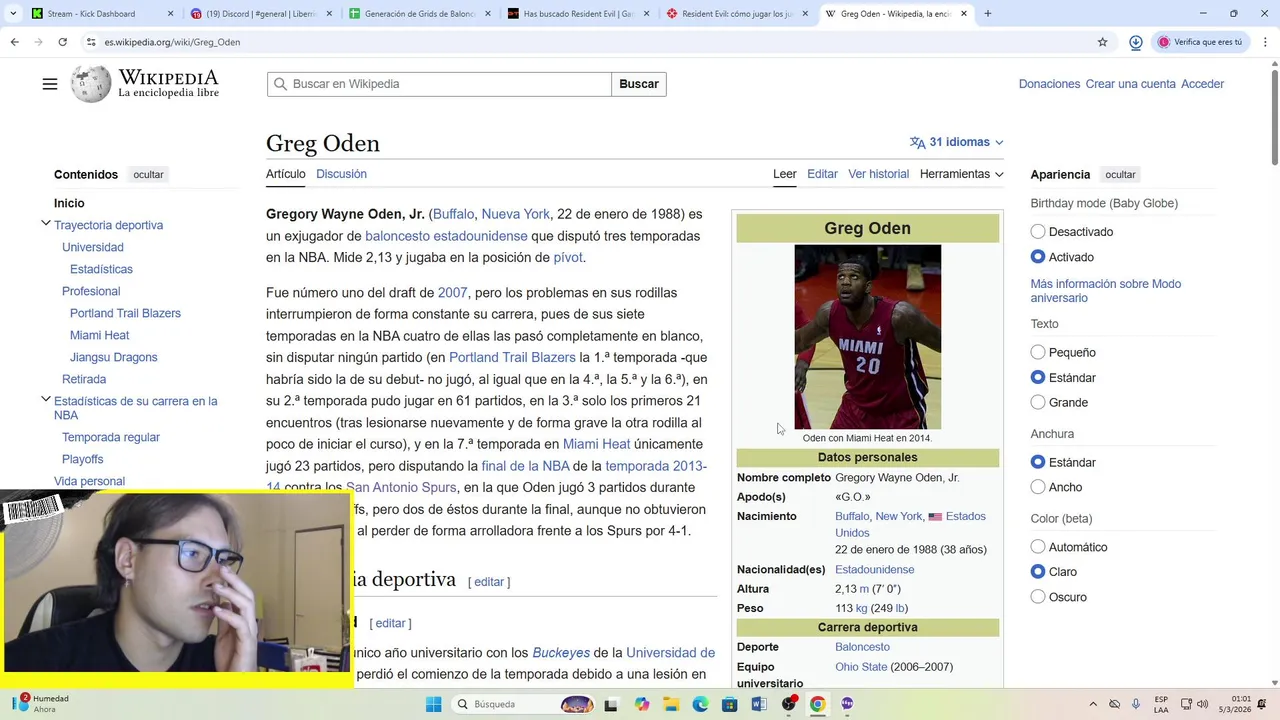Open the Donaciones link
Viewport: 1280px width, 720px height.
pos(1049,84)
